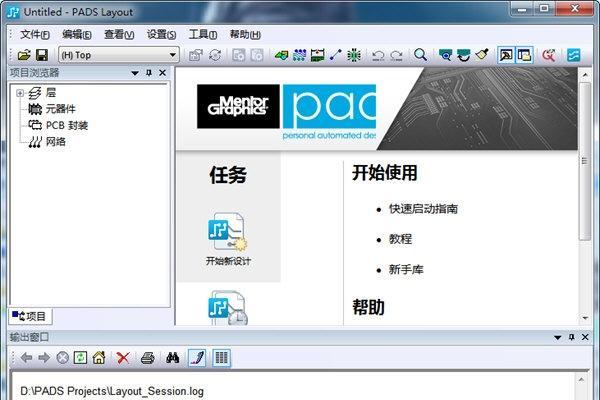Select the Zoom magnifier tool
The image size is (600, 400).
[x=420, y=55]
